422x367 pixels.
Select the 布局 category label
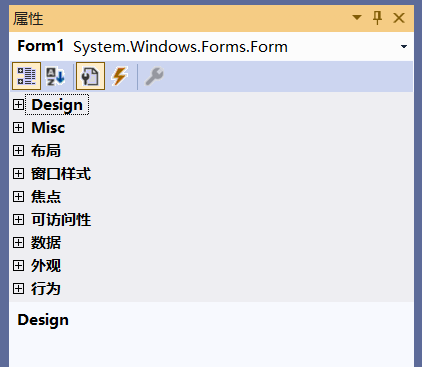click(x=46, y=151)
